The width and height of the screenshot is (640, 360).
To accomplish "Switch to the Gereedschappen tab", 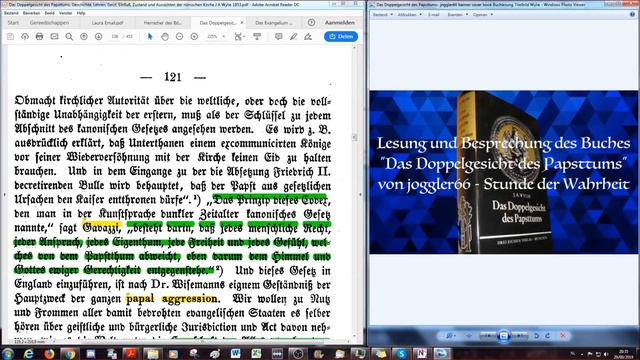I will click(49, 23).
